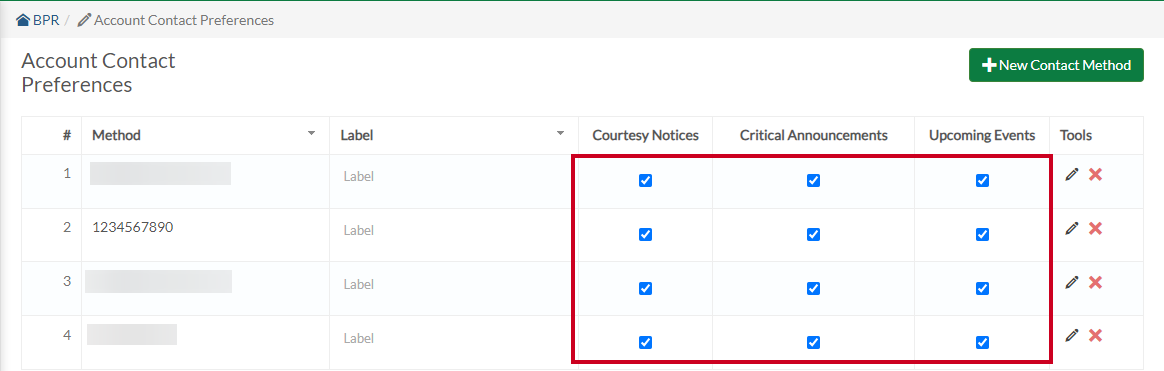Click the Label column header text
The height and width of the screenshot is (371, 1164).
356,135
